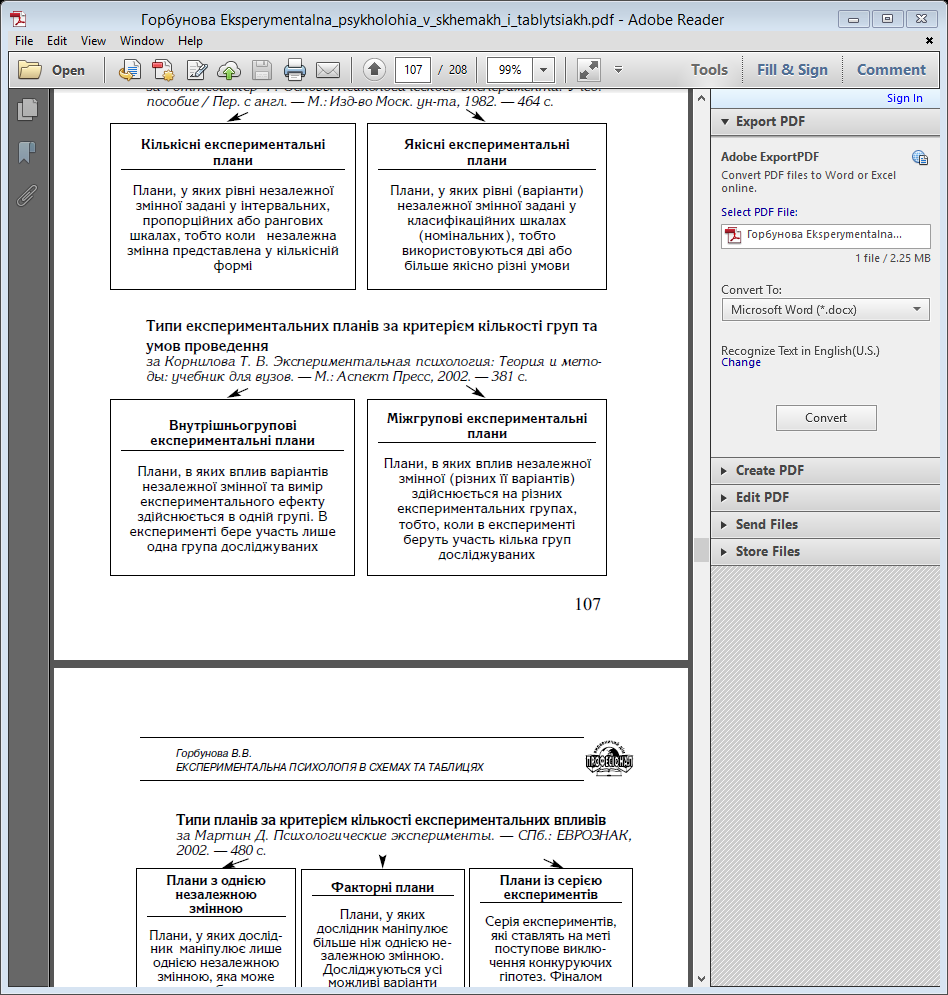The width and height of the screenshot is (948, 995).
Task: Click the Open file toolbar button
Action: pos(53,70)
